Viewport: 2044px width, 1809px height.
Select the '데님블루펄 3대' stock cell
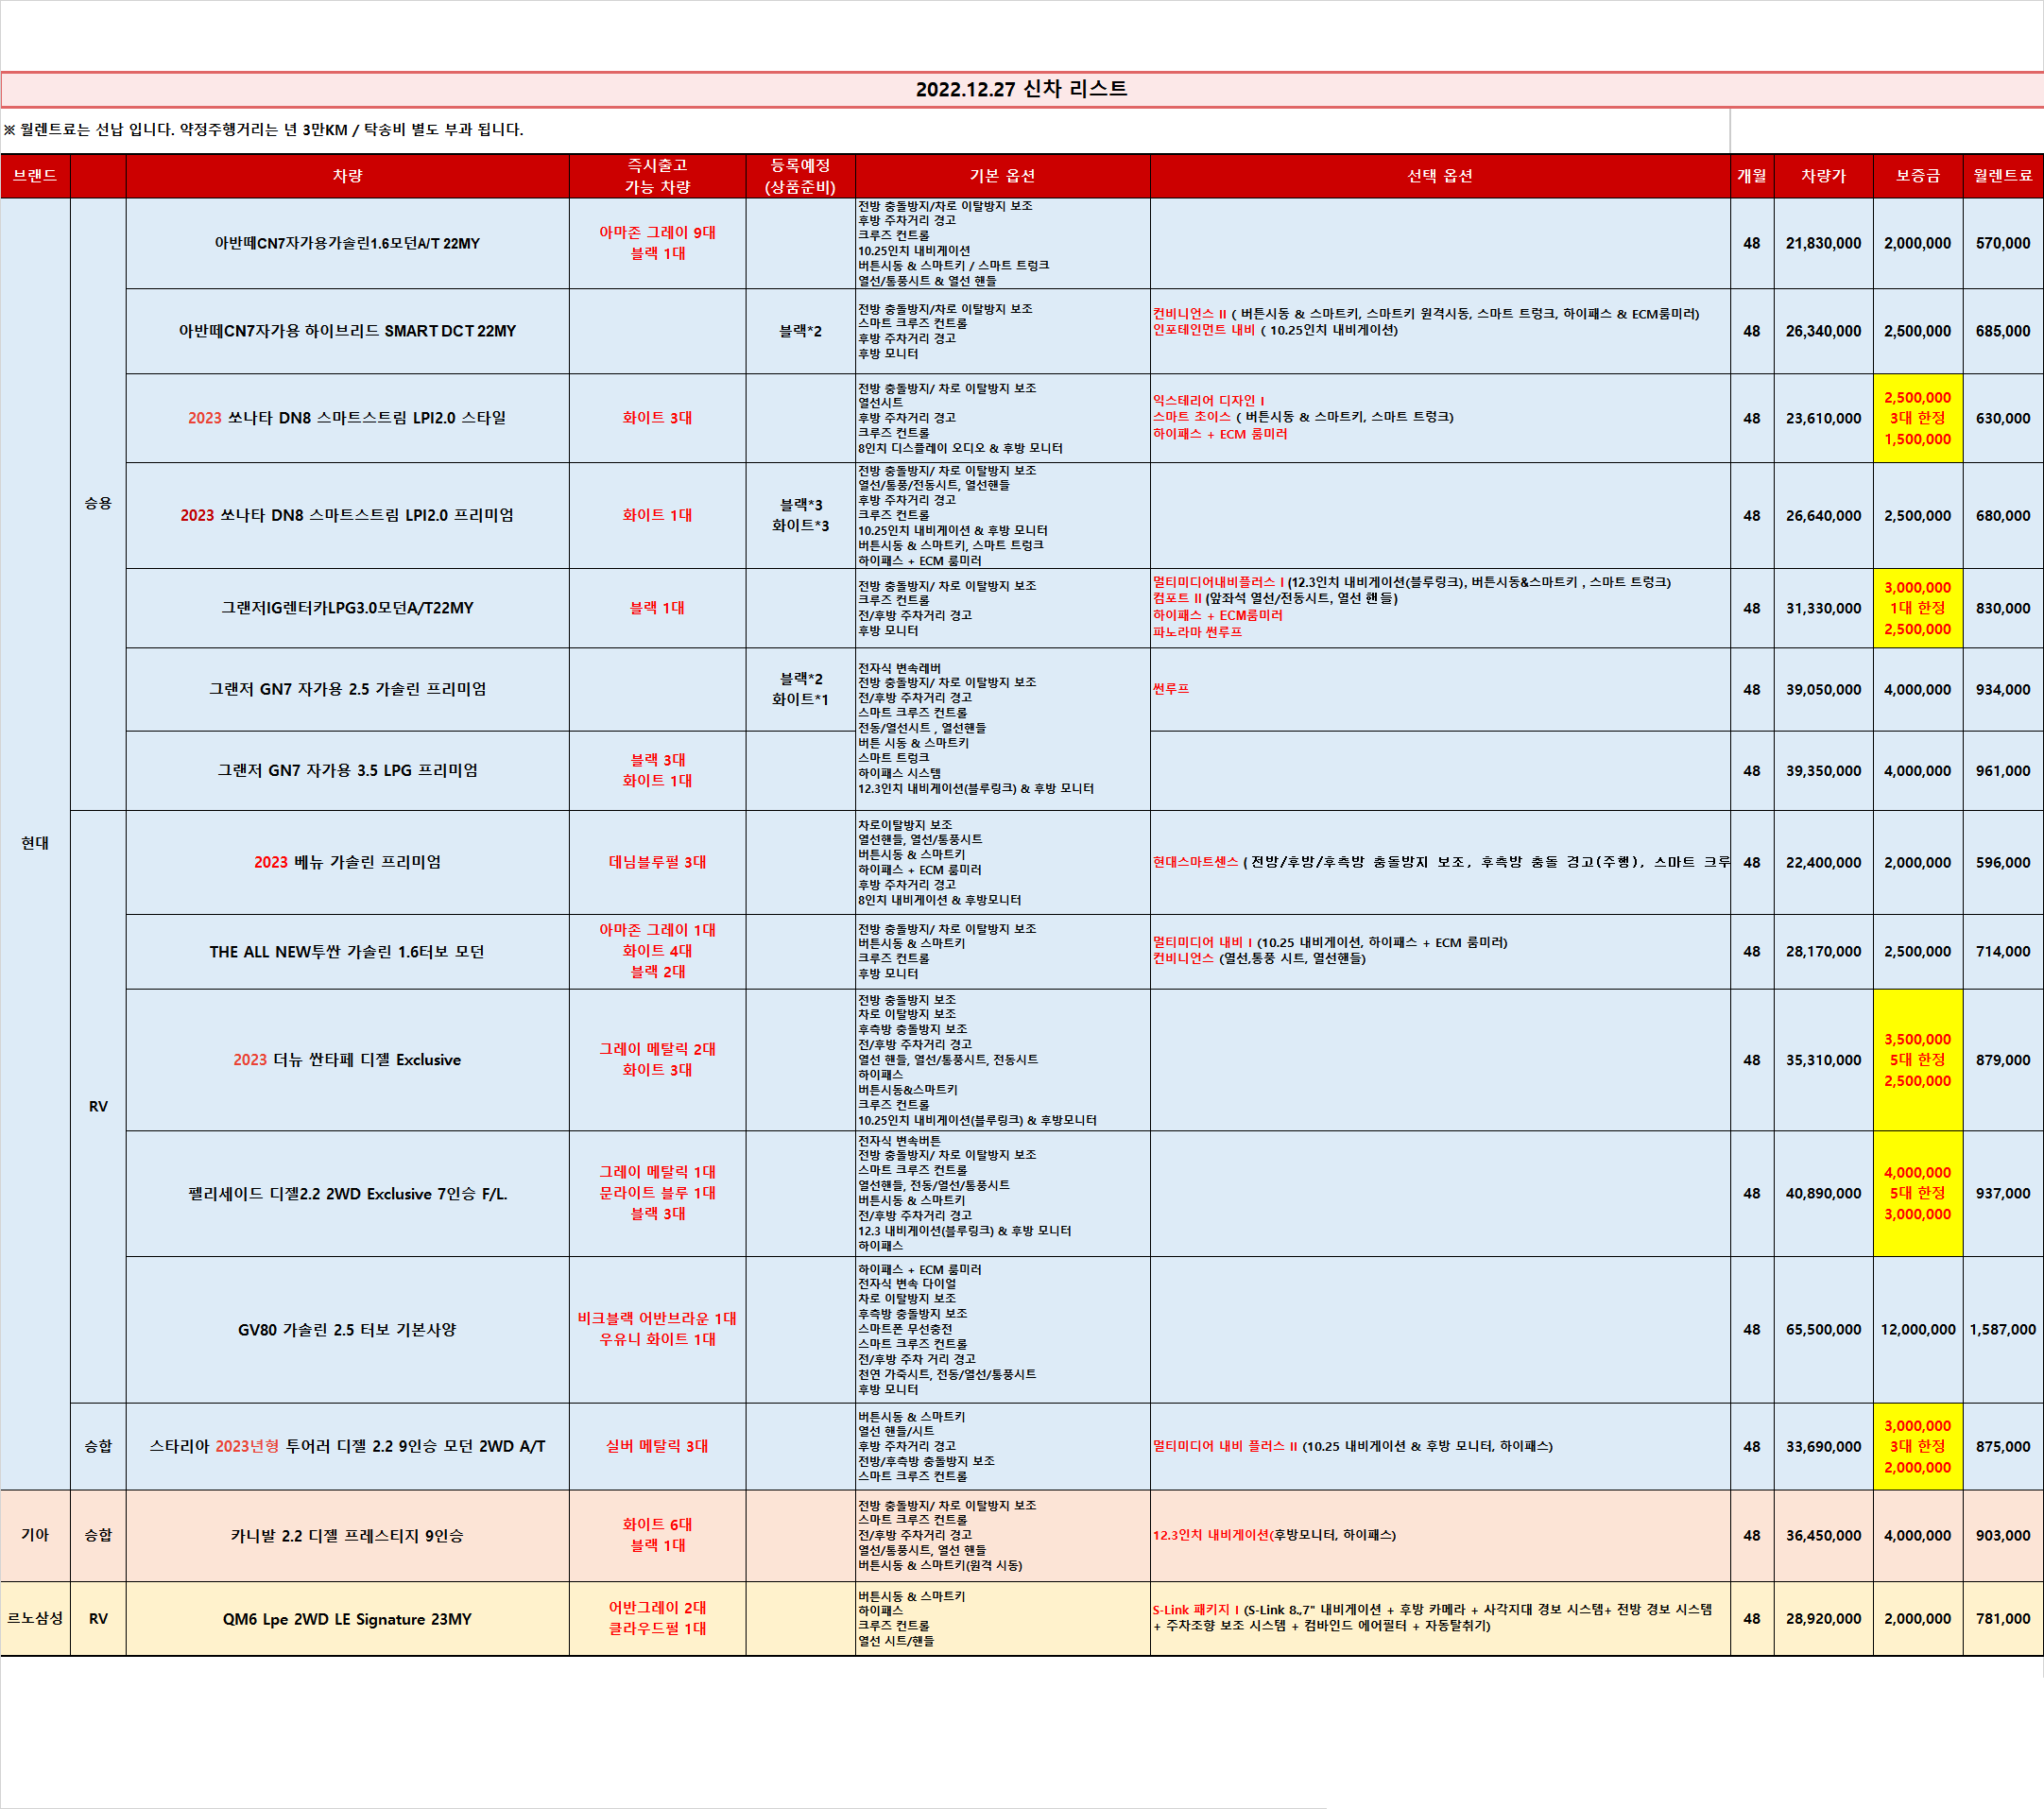pyautogui.click(x=657, y=862)
